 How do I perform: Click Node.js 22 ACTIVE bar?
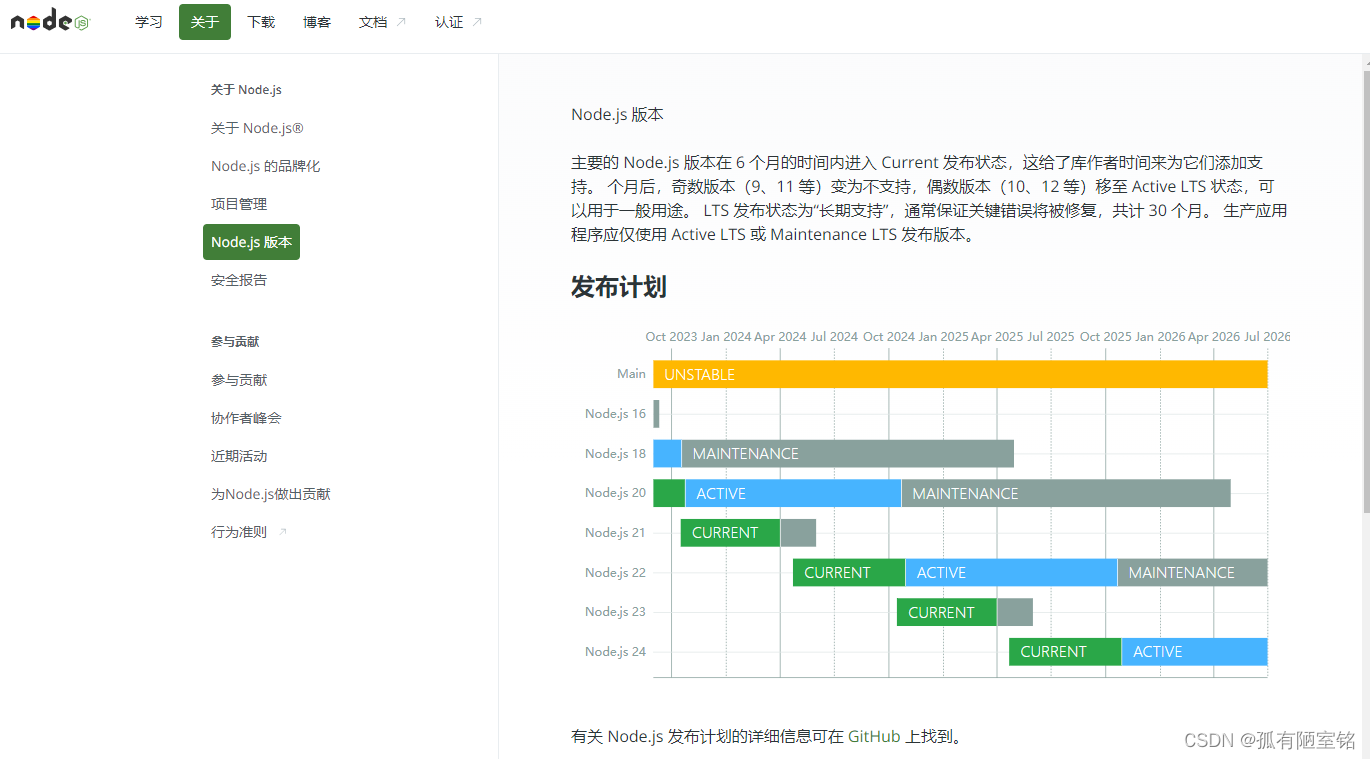pyautogui.click(x=1011, y=573)
